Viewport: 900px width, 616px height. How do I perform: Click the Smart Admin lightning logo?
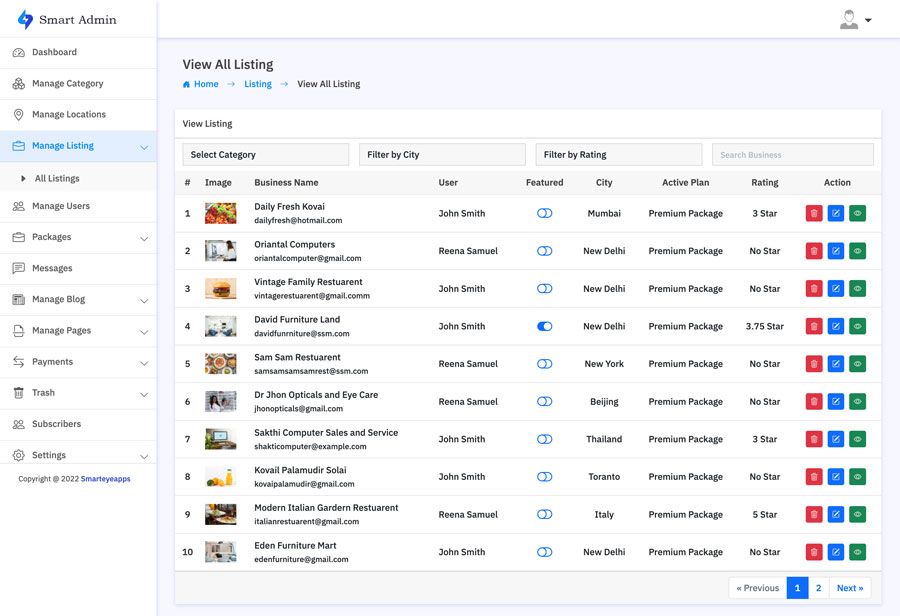pos(25,19)
